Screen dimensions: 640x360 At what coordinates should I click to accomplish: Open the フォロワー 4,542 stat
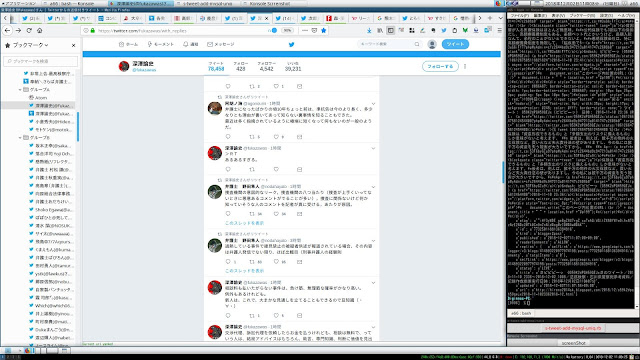tap(266, 67)
